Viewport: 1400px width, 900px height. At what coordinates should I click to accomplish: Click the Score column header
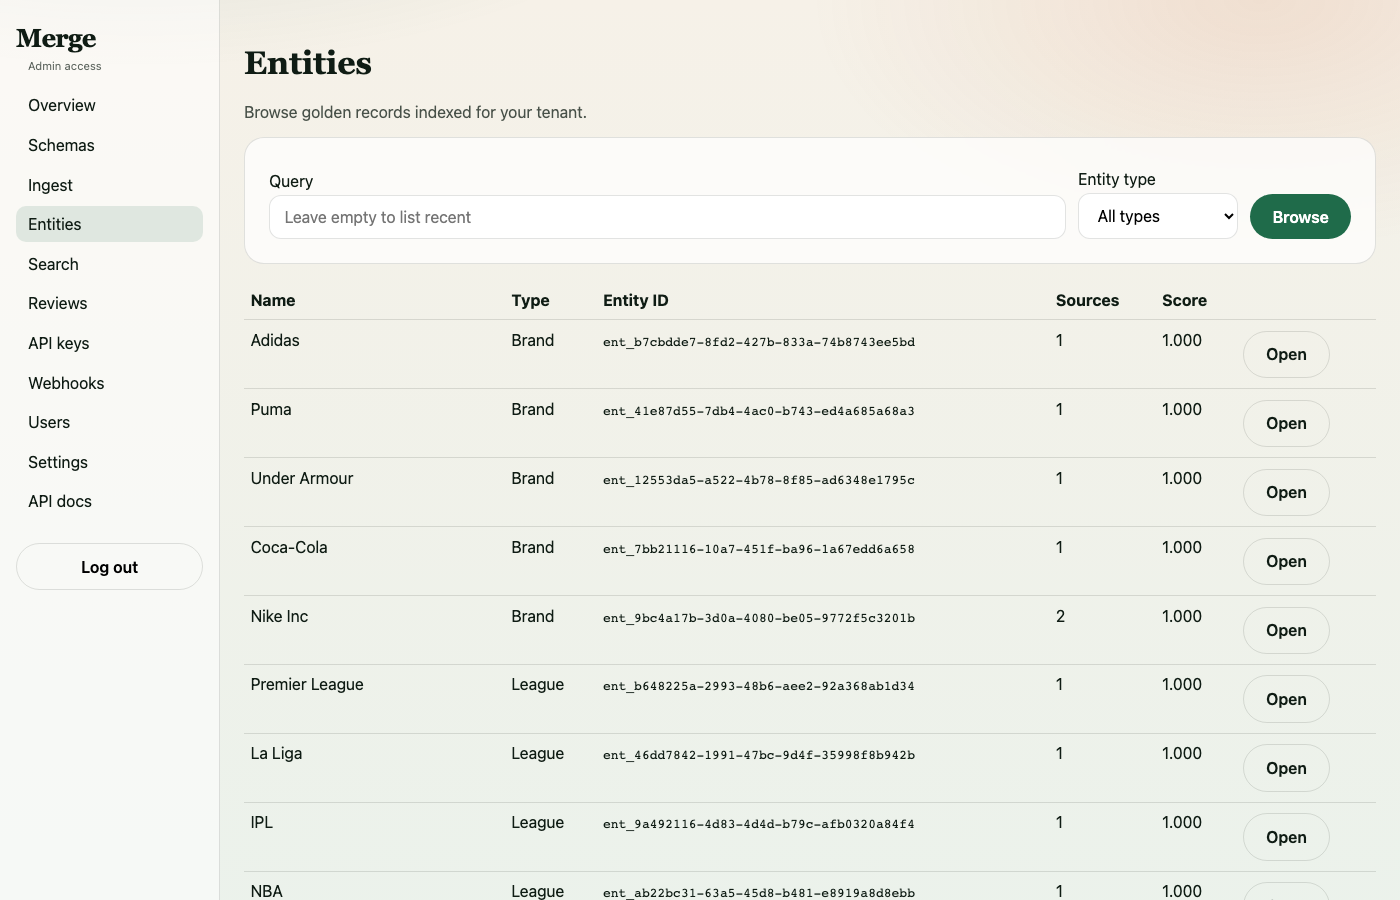[x=1184, y=300]
